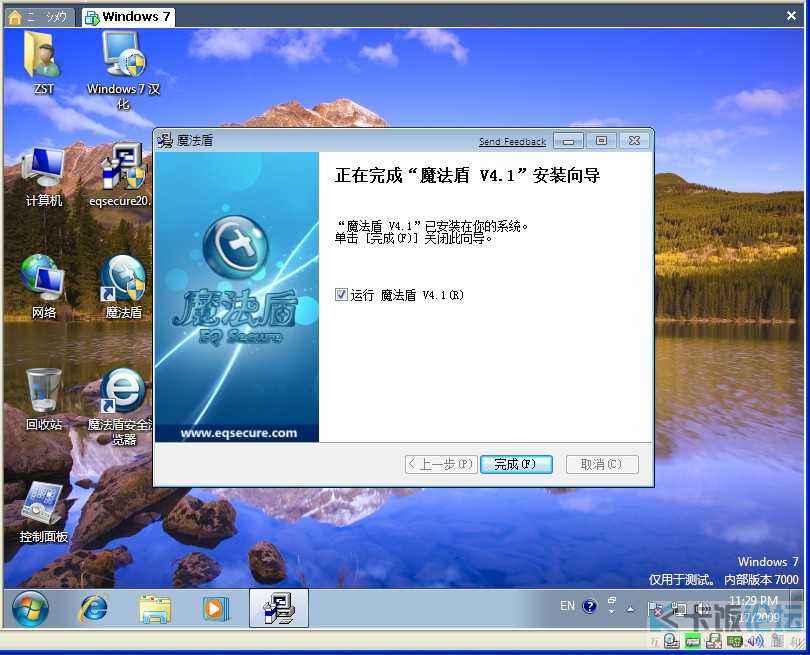Maximize the 魔法盾 installer window

click(601, 141)
